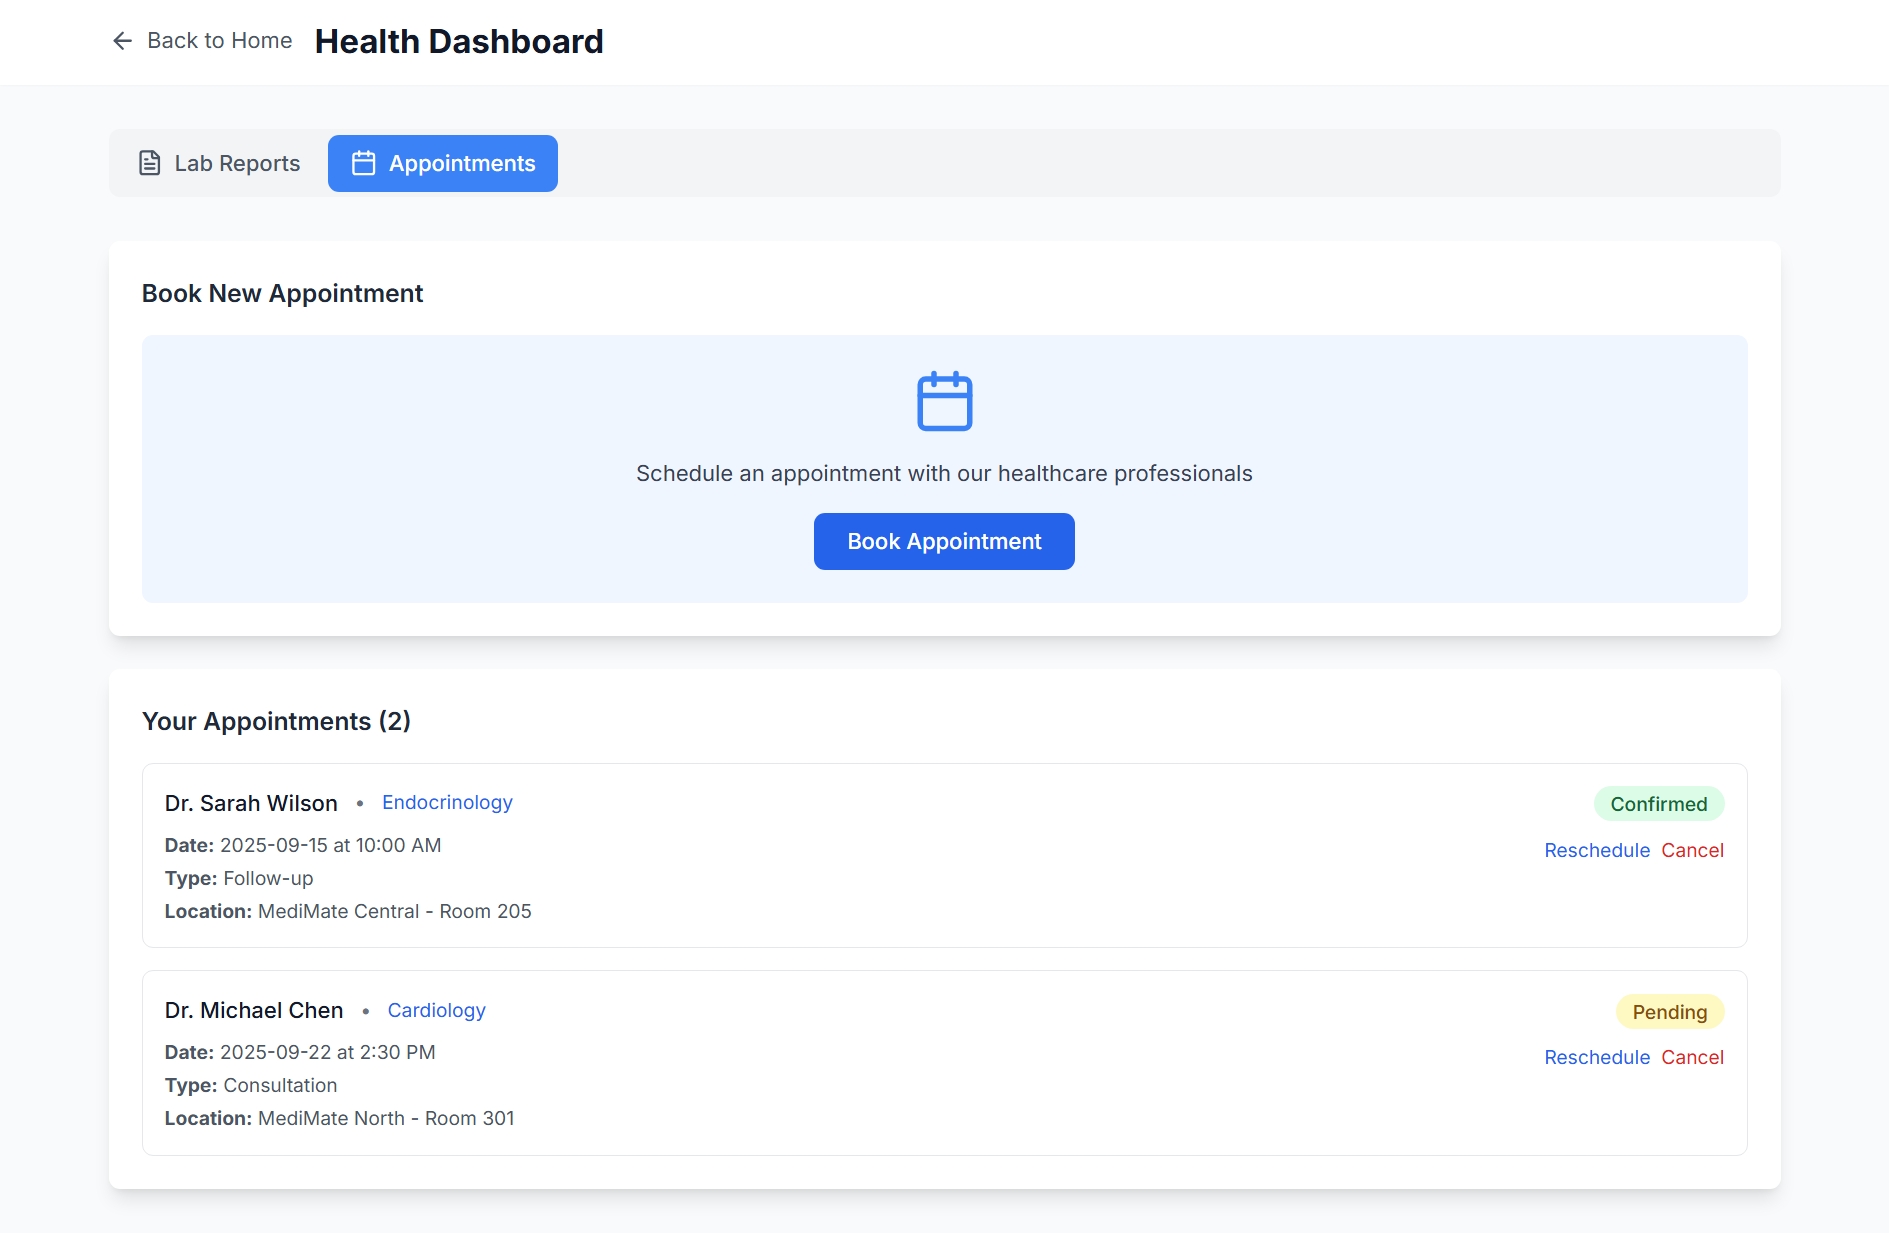
Task: Cancel Dr. Michael Chen's appointment
Action: 1692,1057
